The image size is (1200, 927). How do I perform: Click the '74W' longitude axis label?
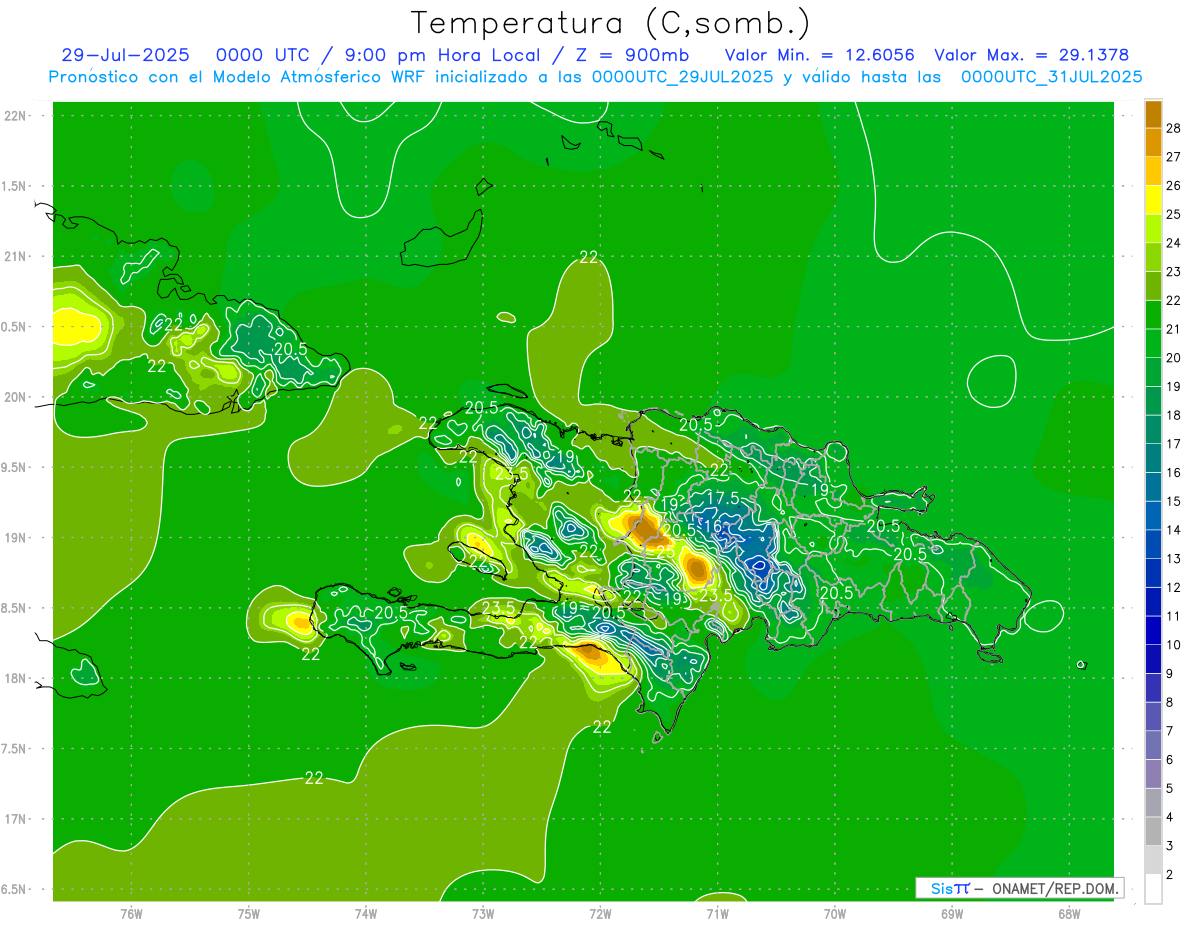(x=366, y=914)
